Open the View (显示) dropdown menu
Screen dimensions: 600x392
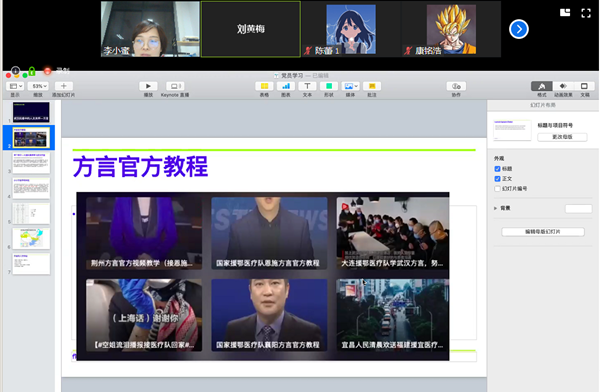(15, 86)
